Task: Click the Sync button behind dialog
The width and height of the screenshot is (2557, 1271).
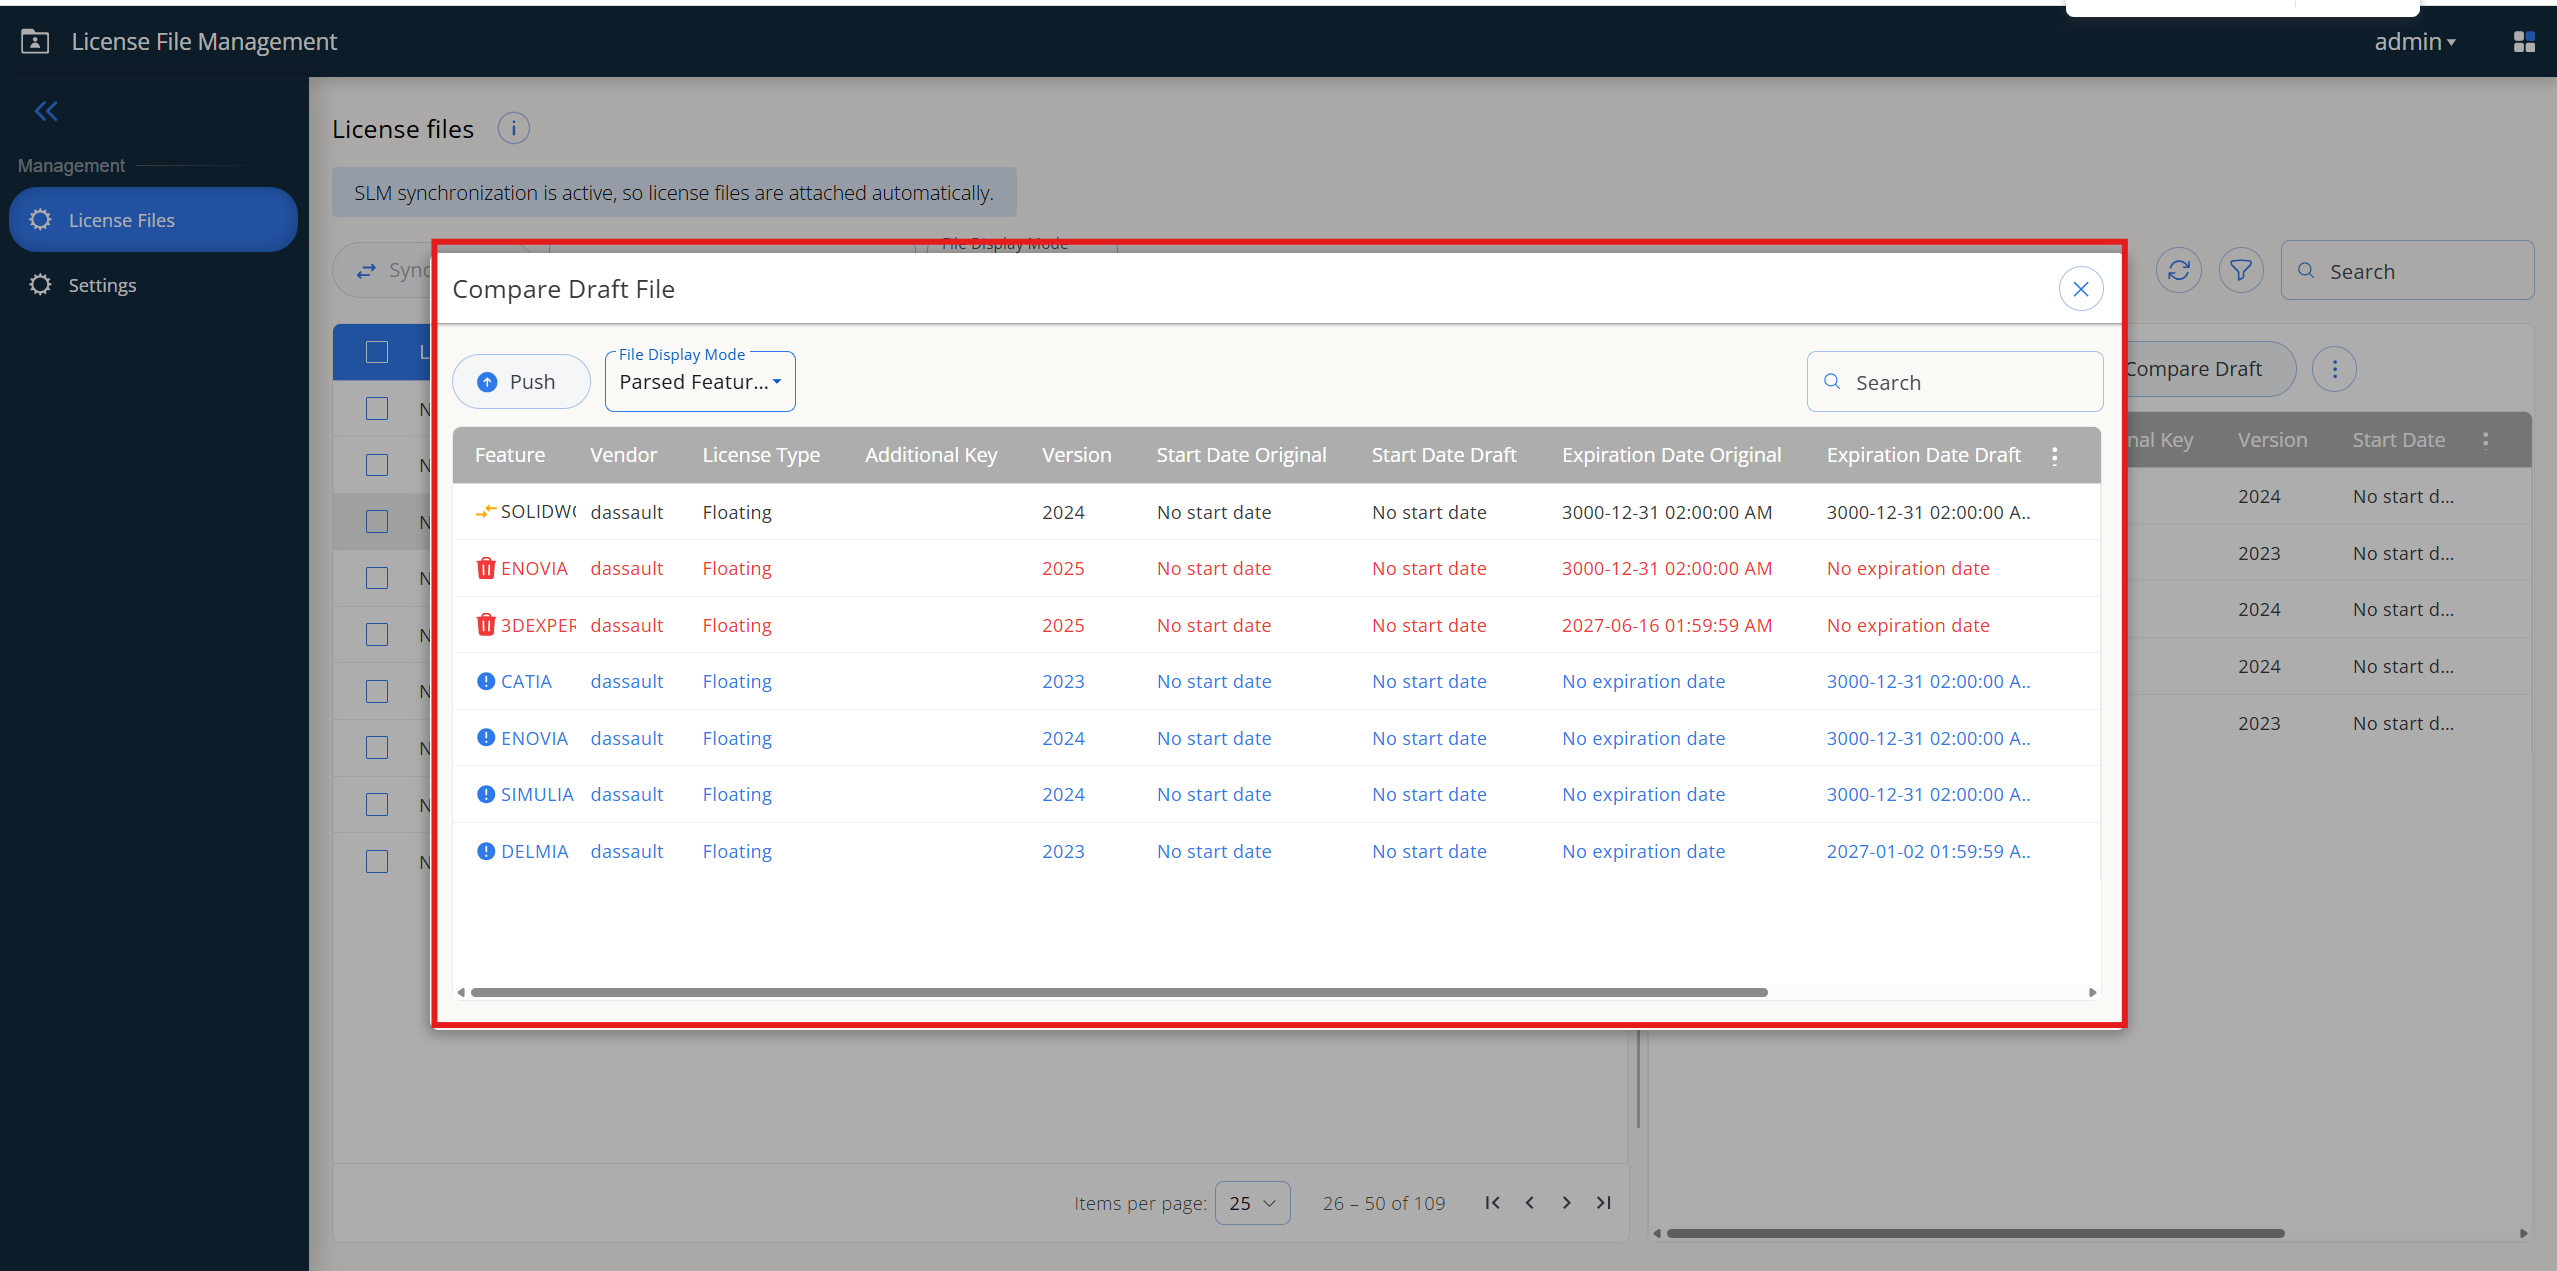Action: [383, 270]
